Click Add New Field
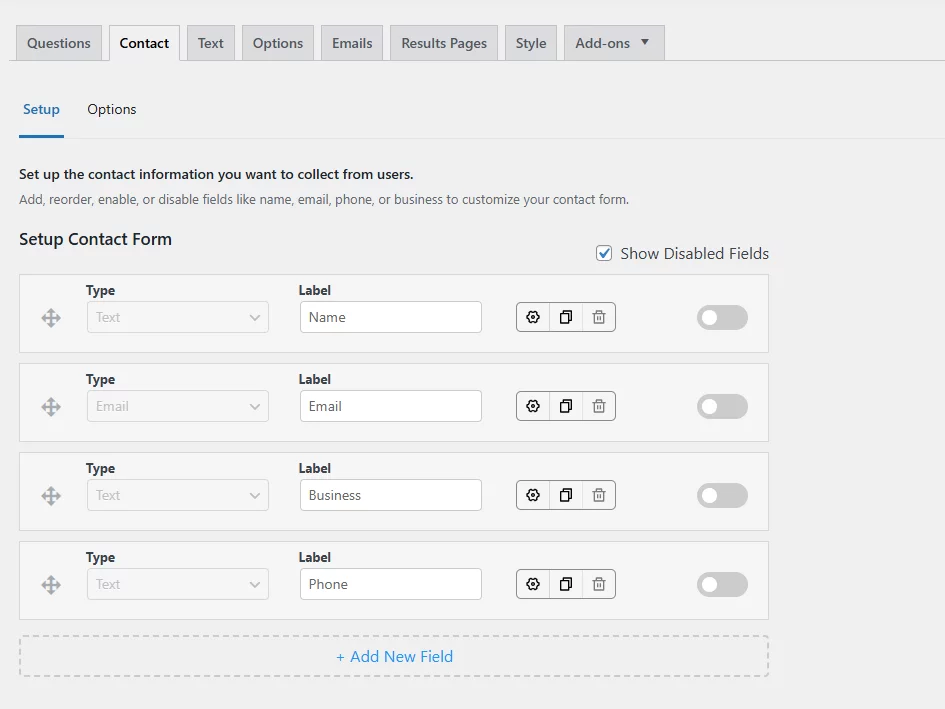 pyautogui.click(x=393, y=656)
